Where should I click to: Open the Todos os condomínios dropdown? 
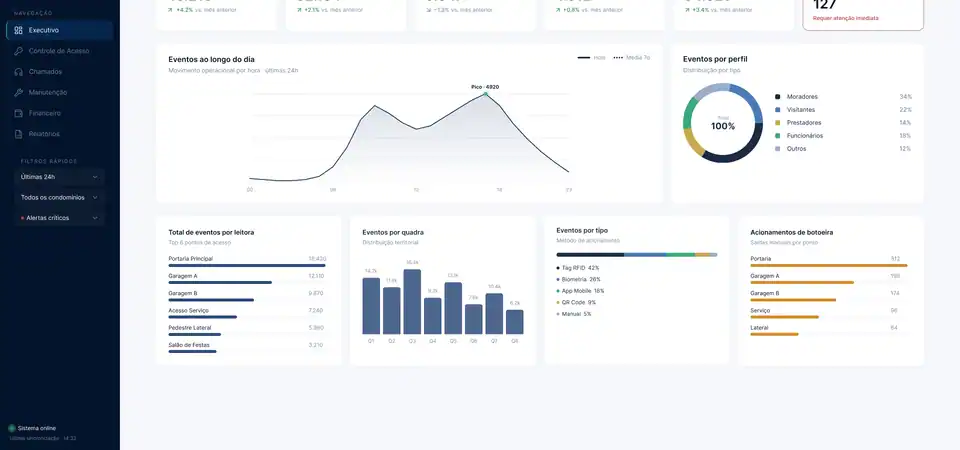tap(59, 197)
